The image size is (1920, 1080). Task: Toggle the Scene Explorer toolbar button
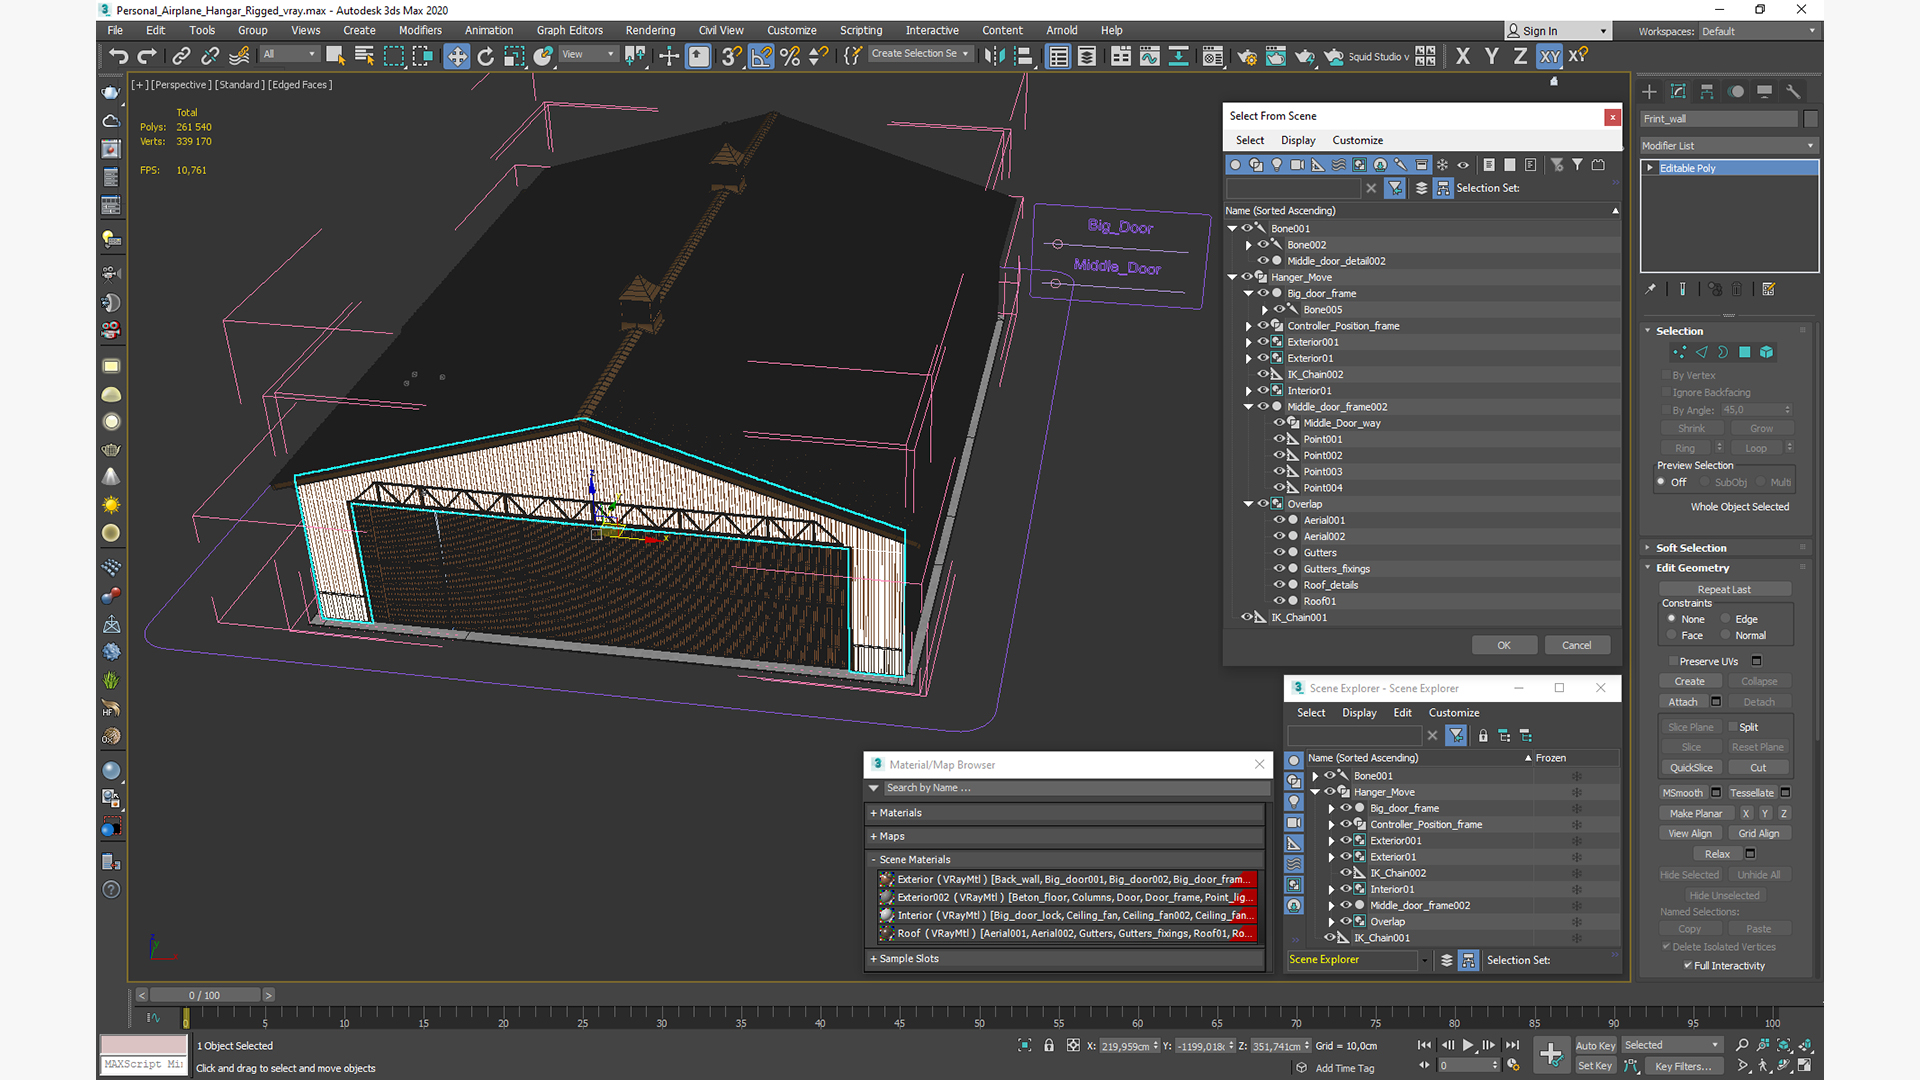coord(1058,56)
